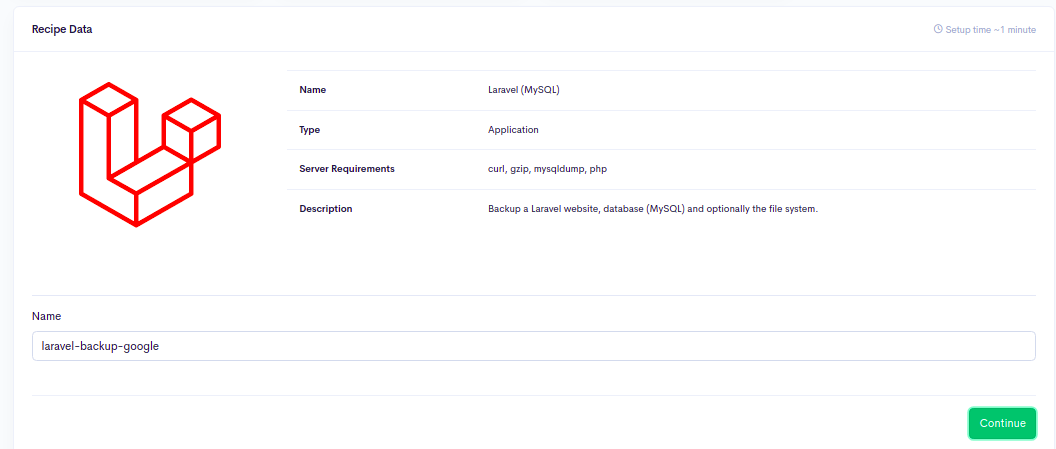
Task: Select 'curl, gzip, mysqldump, php' requirements text
Action: tap(548, 169)
